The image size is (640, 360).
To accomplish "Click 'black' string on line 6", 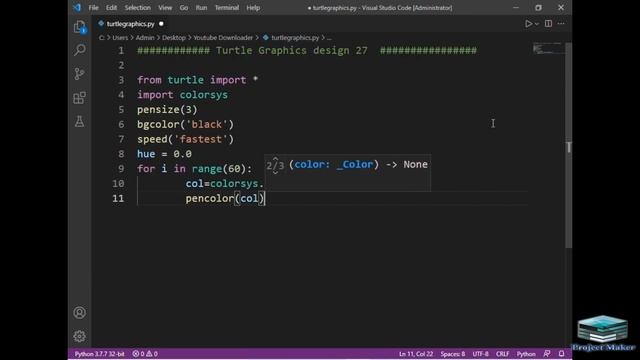I will tap(207, 124).
